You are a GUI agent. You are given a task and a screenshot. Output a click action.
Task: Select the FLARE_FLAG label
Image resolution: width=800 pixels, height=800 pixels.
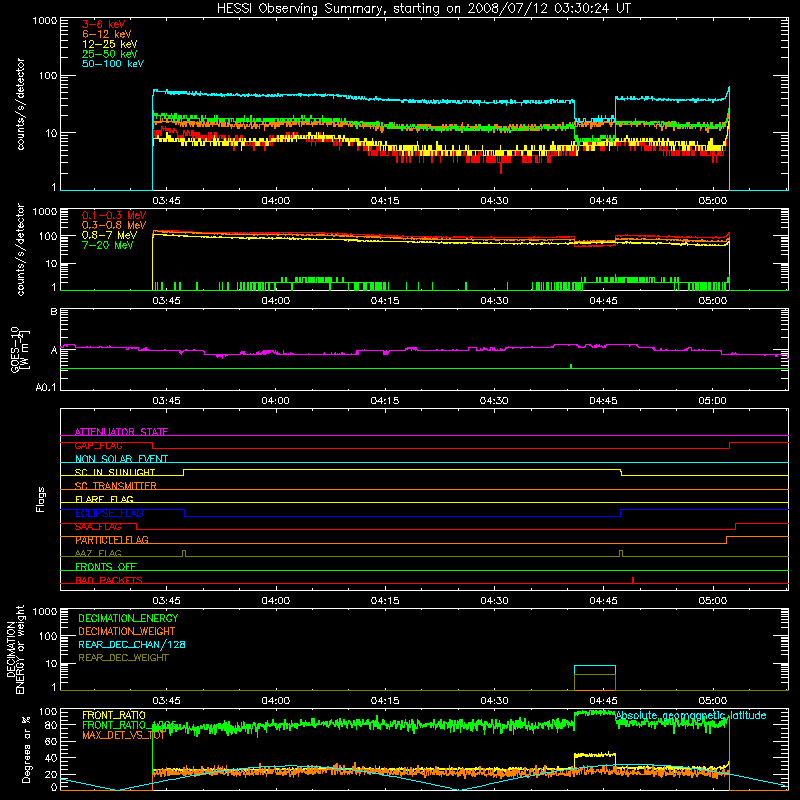[x=104, y=499]
